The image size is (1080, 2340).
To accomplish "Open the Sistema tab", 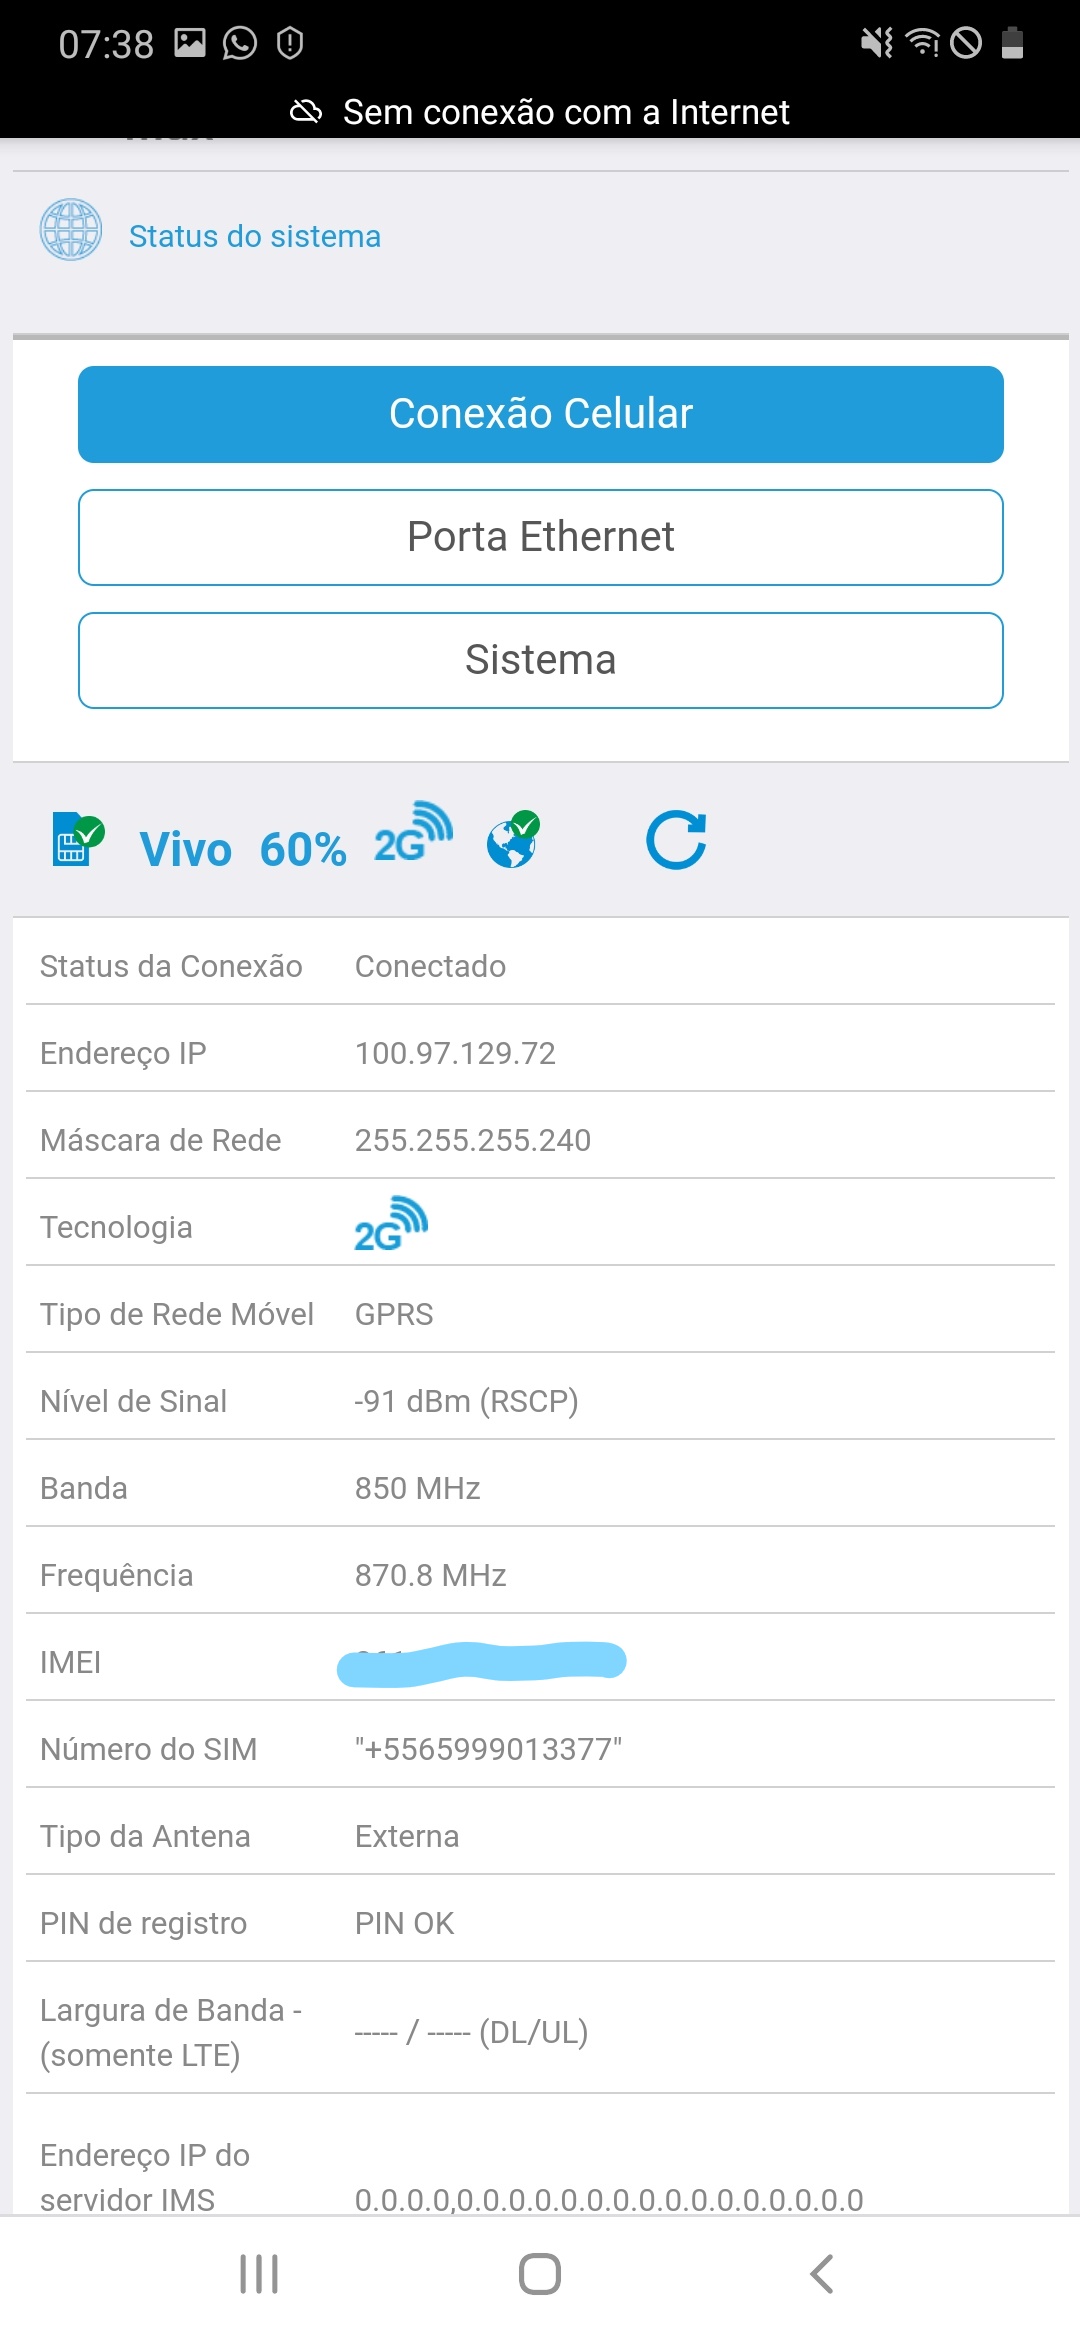I will coord(541,660).
